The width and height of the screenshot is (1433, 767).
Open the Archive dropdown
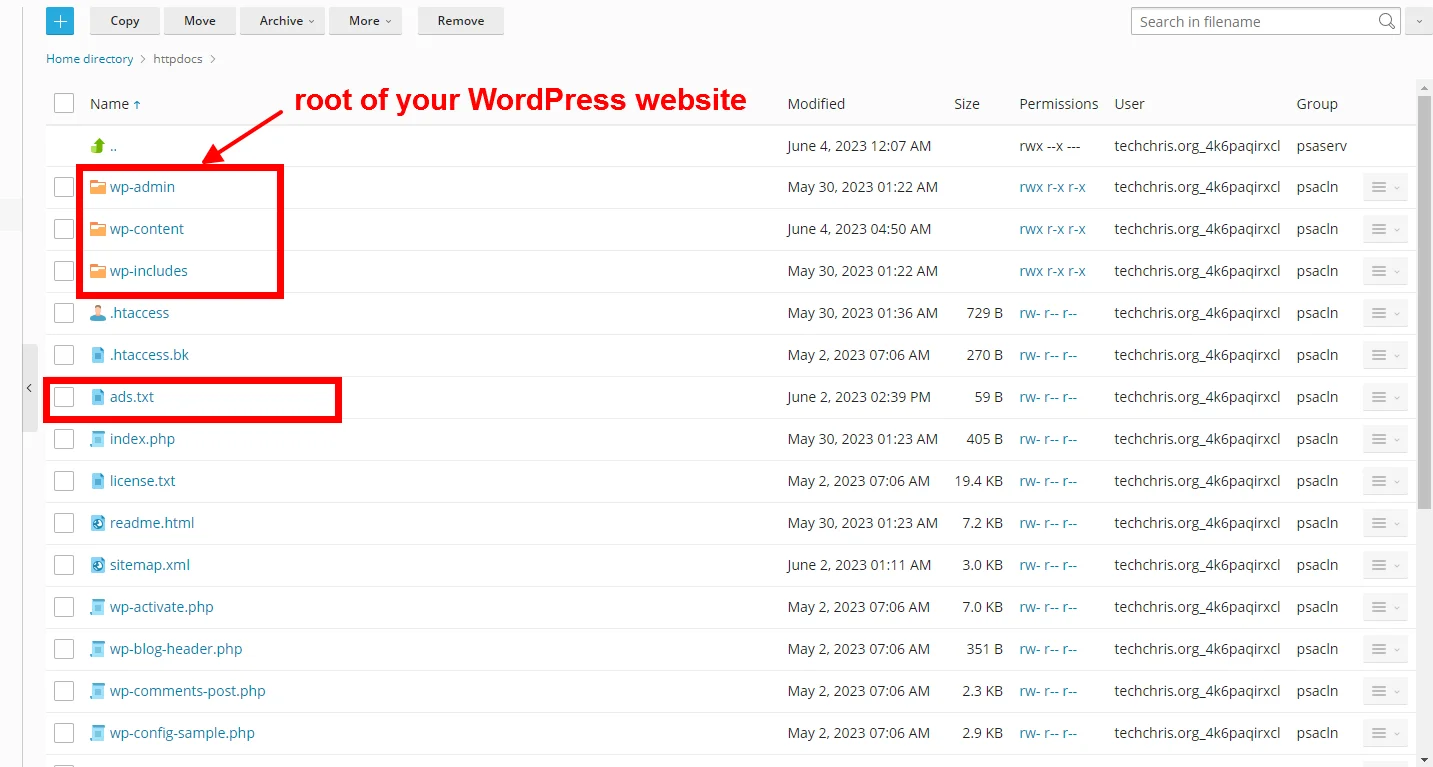click(x=287, y=21)
